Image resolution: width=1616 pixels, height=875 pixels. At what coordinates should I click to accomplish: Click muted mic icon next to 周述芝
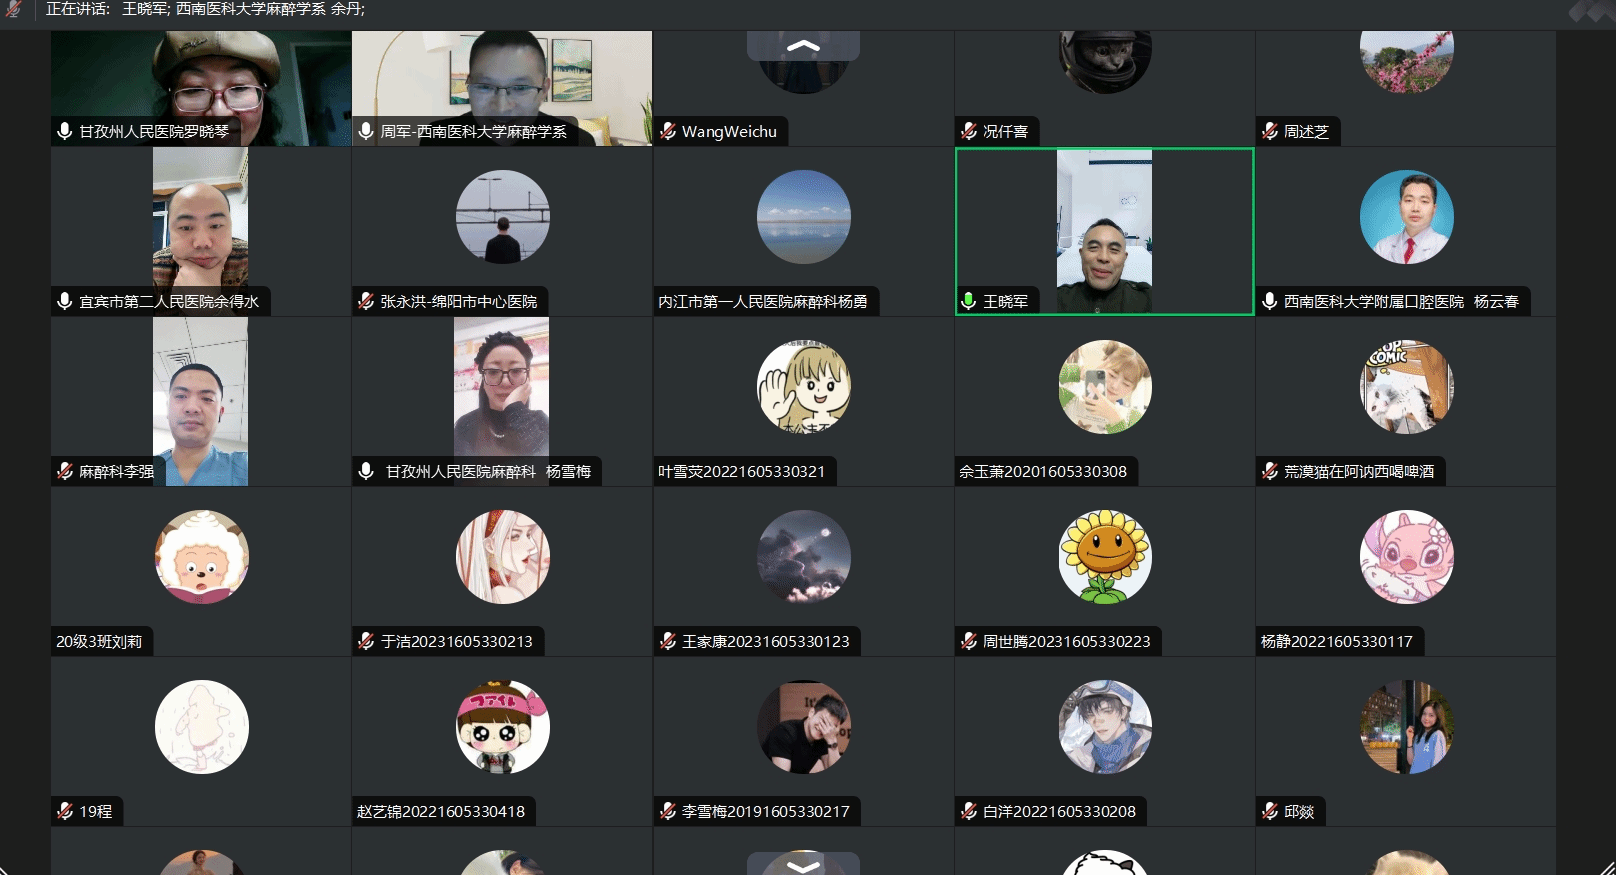pos(1270,131)
